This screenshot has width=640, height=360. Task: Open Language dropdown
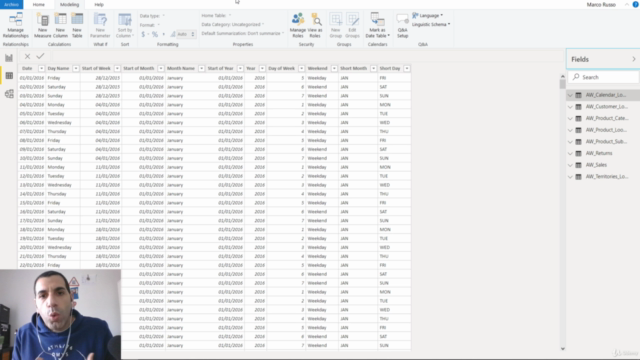tap(427, 16)
